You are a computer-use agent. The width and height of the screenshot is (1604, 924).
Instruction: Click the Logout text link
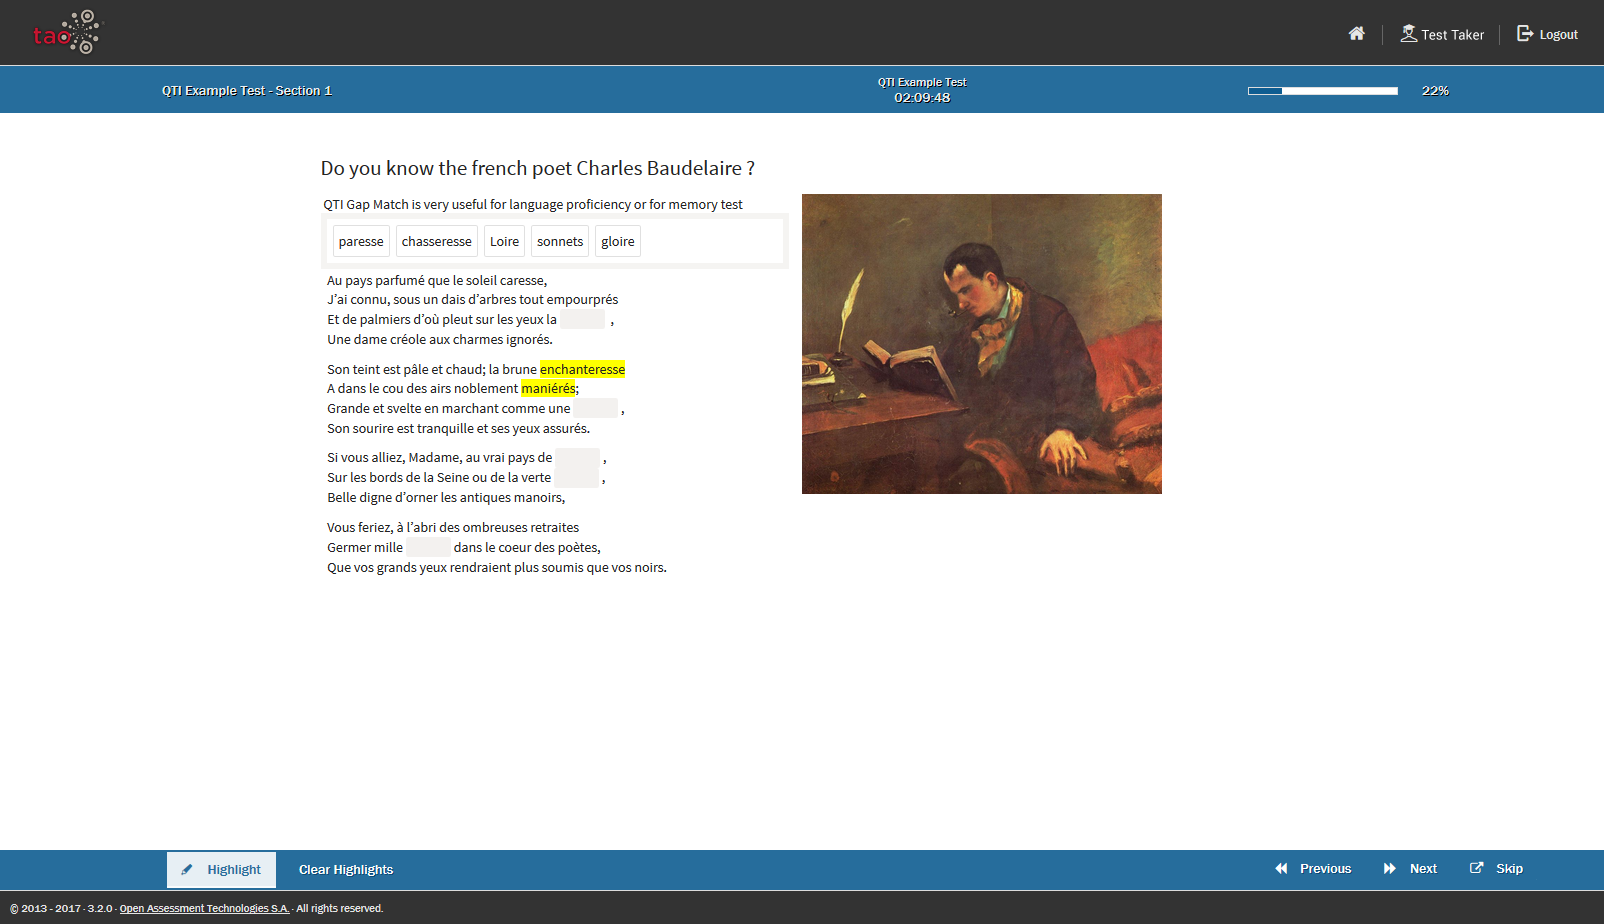click(x=1558, y=35)
